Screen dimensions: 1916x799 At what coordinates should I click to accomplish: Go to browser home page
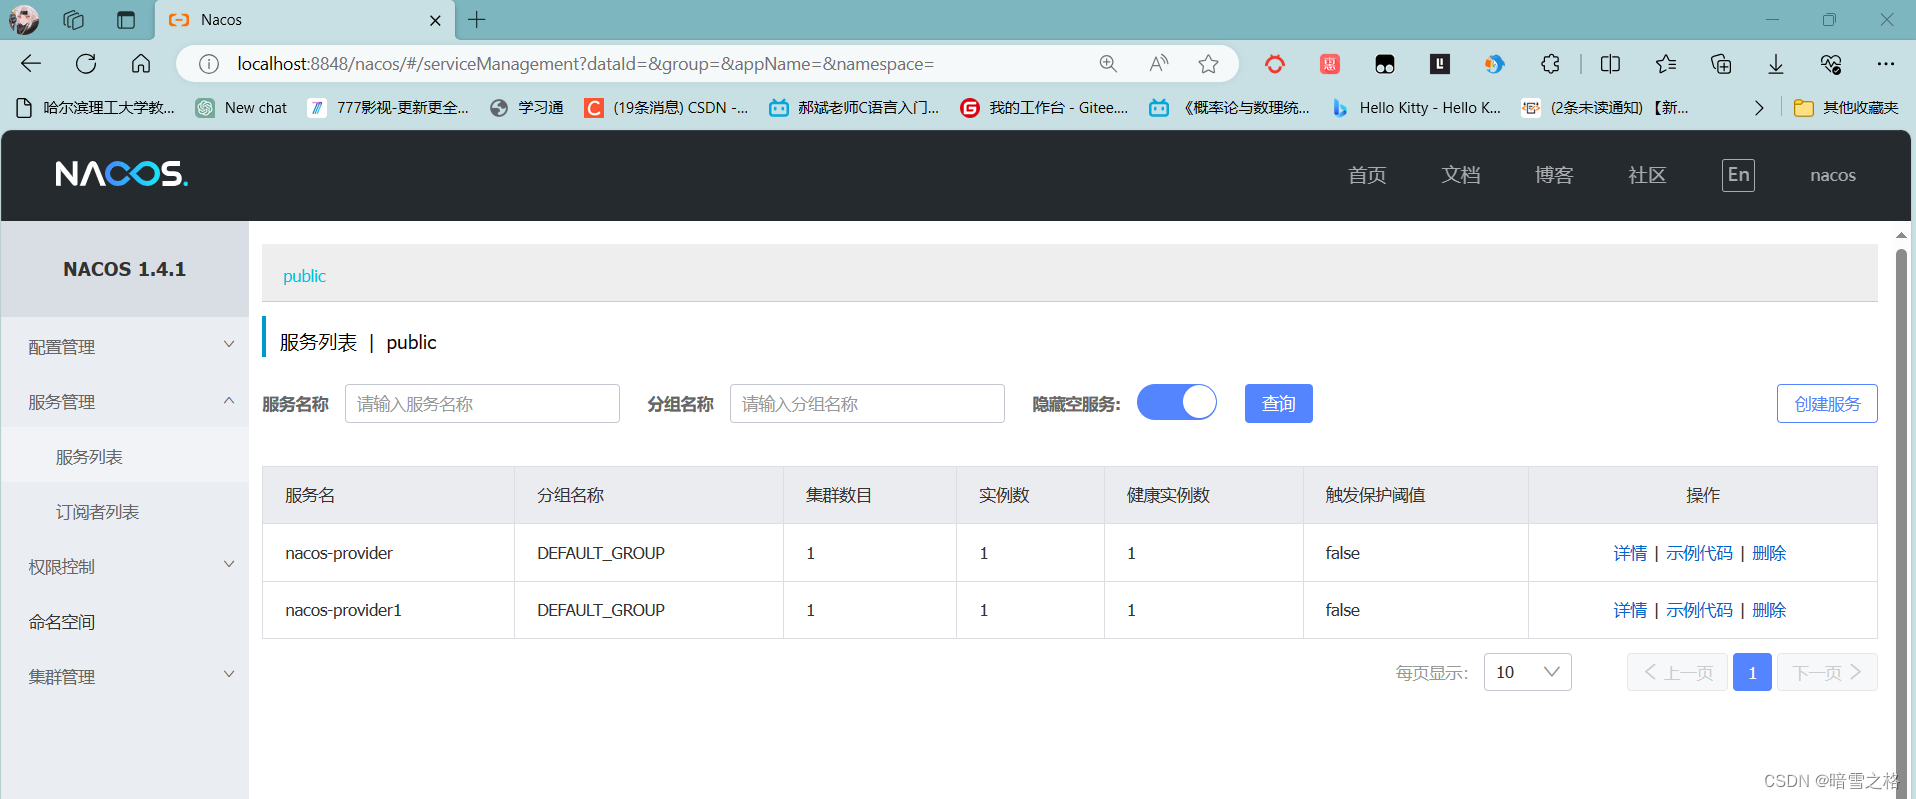[141, 64]
